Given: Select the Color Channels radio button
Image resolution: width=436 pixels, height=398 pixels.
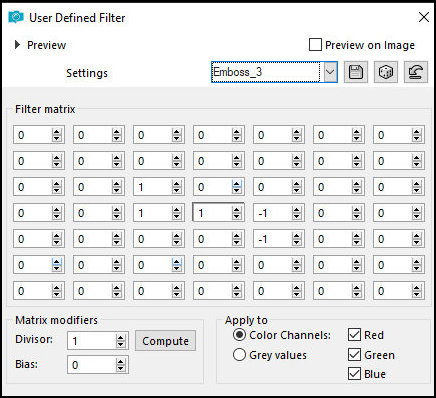Looking at the screenshot, I should [x=239, y=335].
